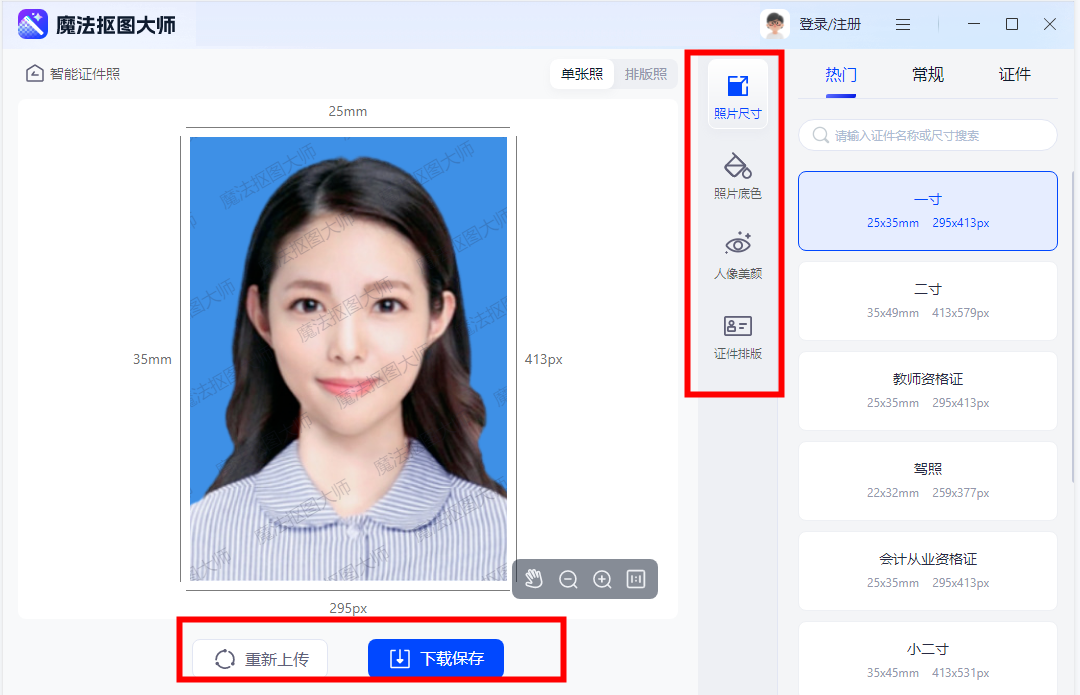This screenshot has height=695, width=1080.
Task: Click the actual-size ratio icon
Action: tap(635, 578)
